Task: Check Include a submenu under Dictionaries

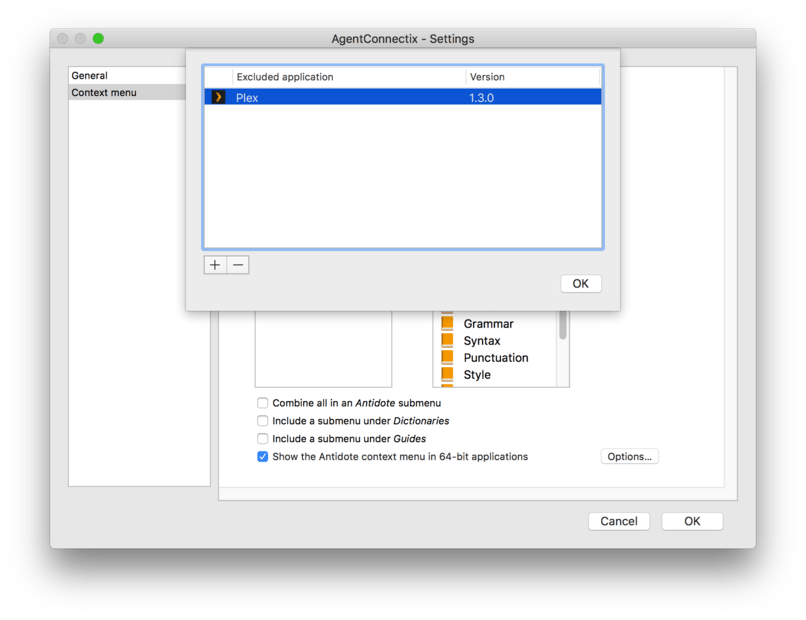Action: [263, 421]
